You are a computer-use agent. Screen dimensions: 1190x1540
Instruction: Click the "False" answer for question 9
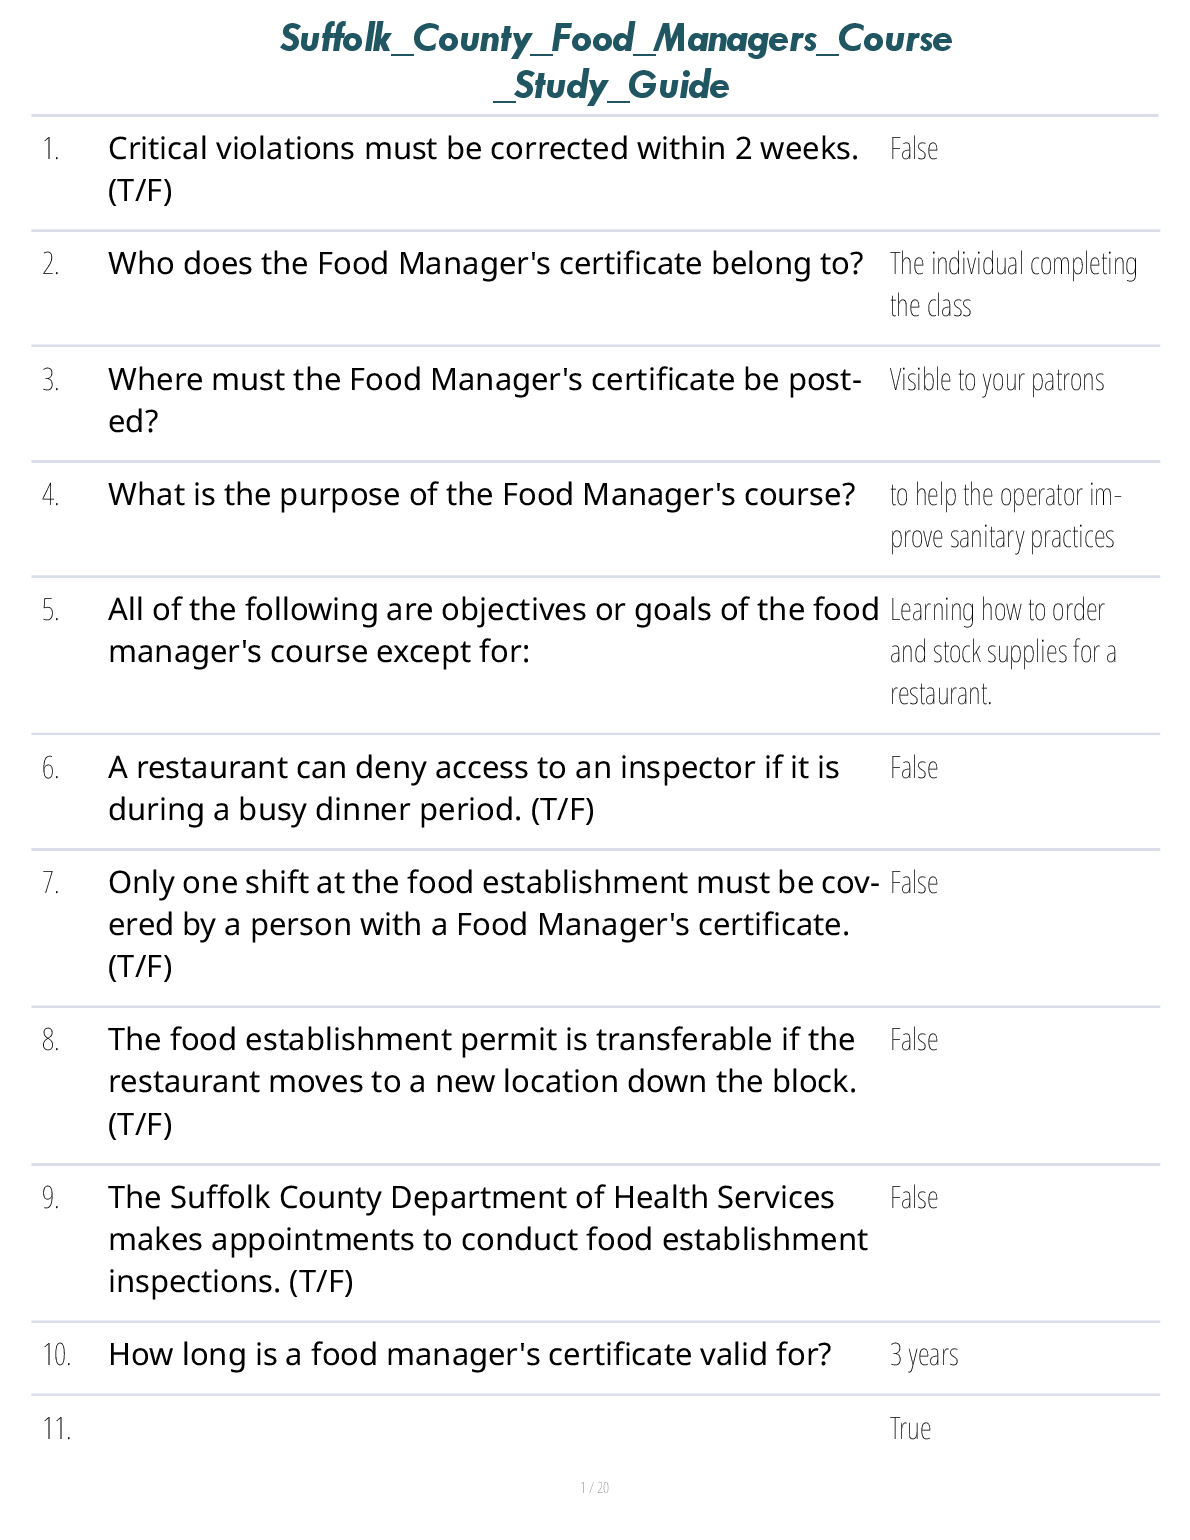coord(913,1199)
